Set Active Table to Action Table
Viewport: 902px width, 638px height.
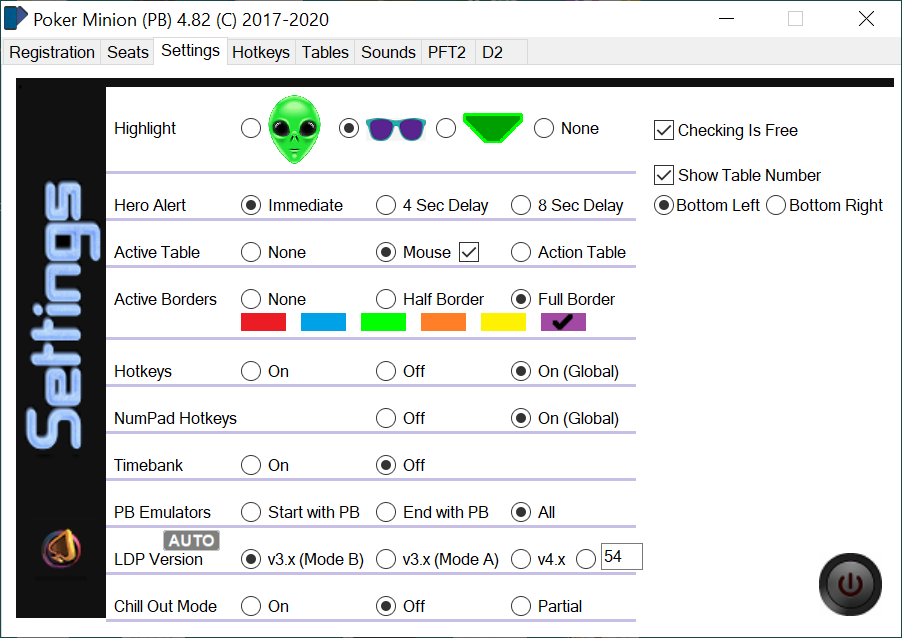coord(521,252)
